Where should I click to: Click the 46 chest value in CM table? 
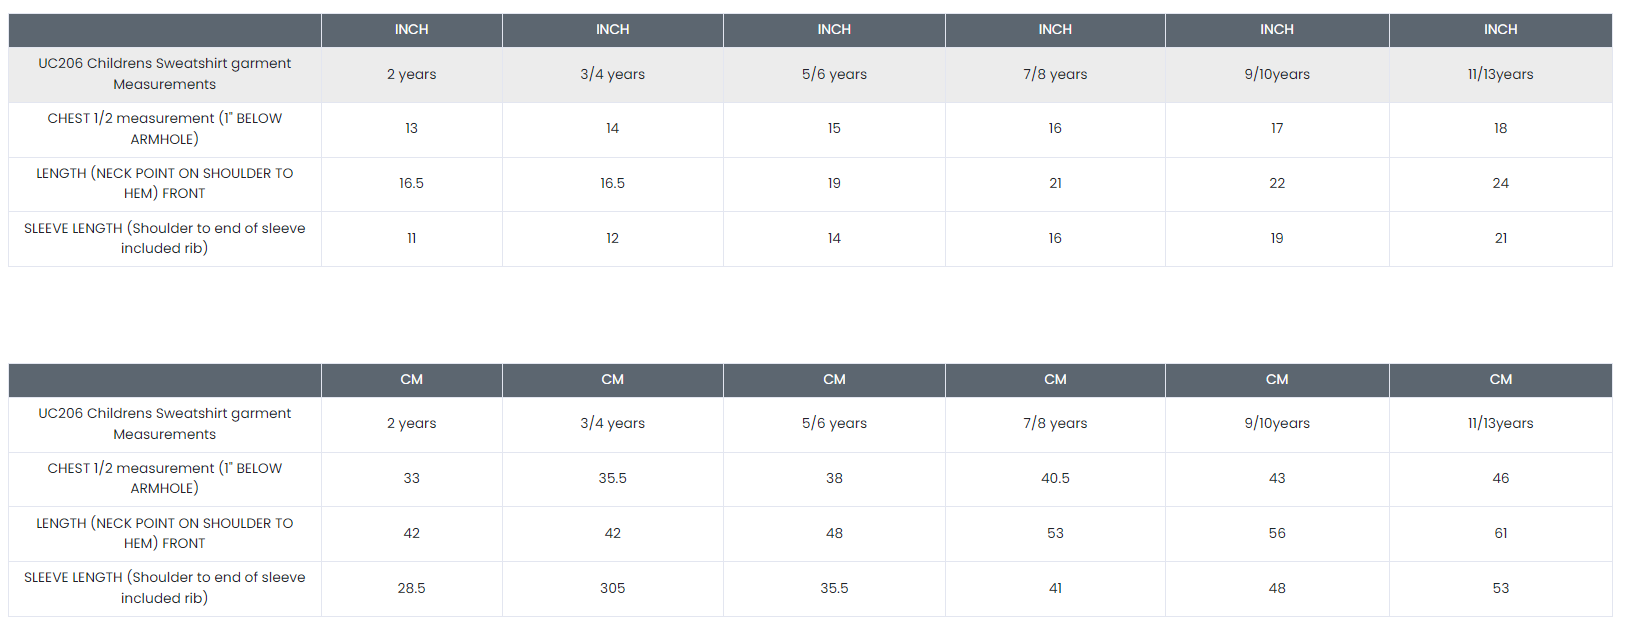click(x=1500, y=478)
